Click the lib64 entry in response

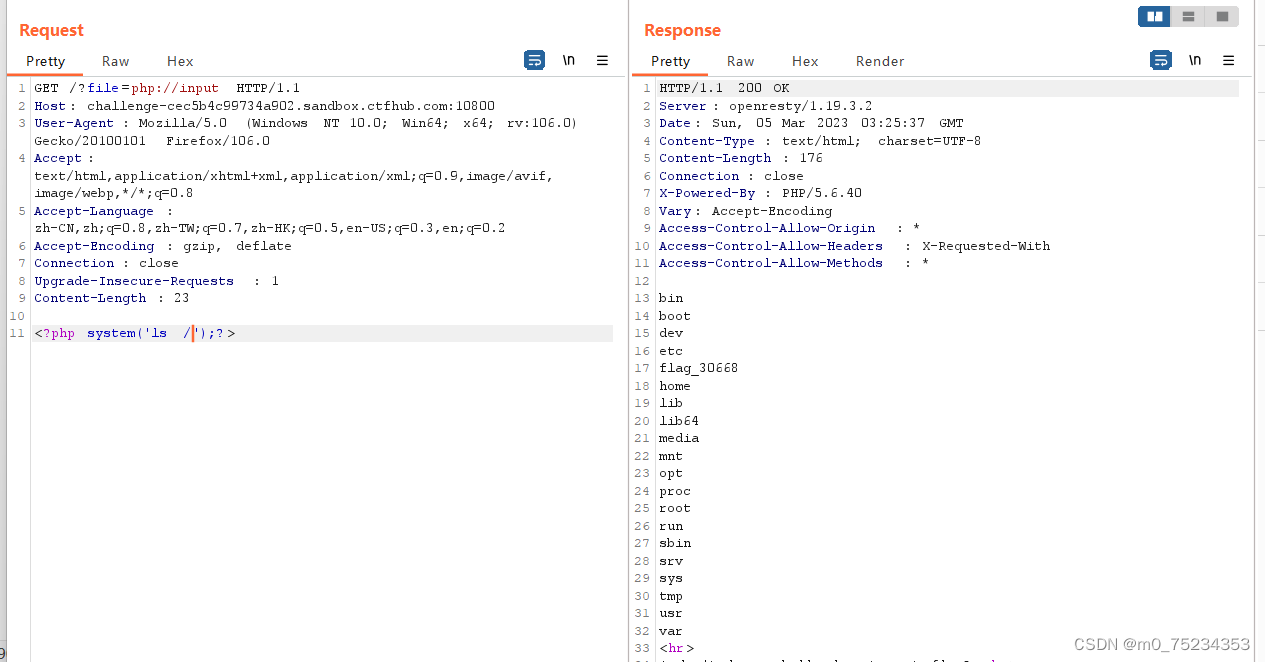click(679, 421)
